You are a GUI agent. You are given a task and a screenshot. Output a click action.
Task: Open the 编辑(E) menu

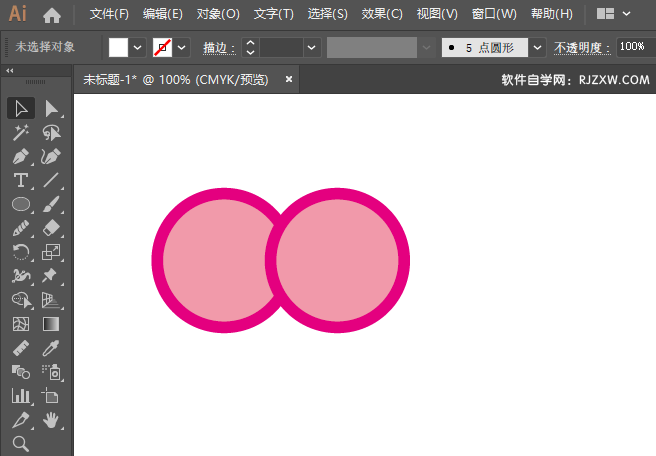[163, 14]
